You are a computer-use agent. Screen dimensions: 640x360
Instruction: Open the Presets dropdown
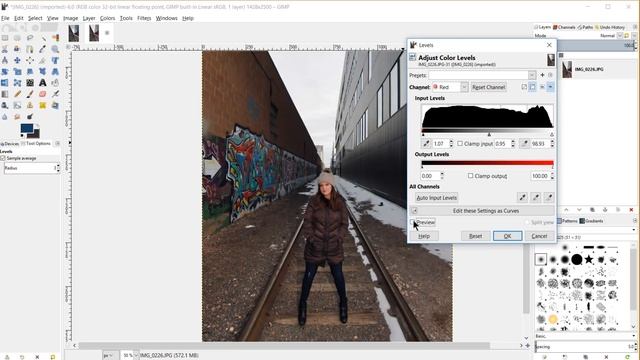tap(532, 75)
